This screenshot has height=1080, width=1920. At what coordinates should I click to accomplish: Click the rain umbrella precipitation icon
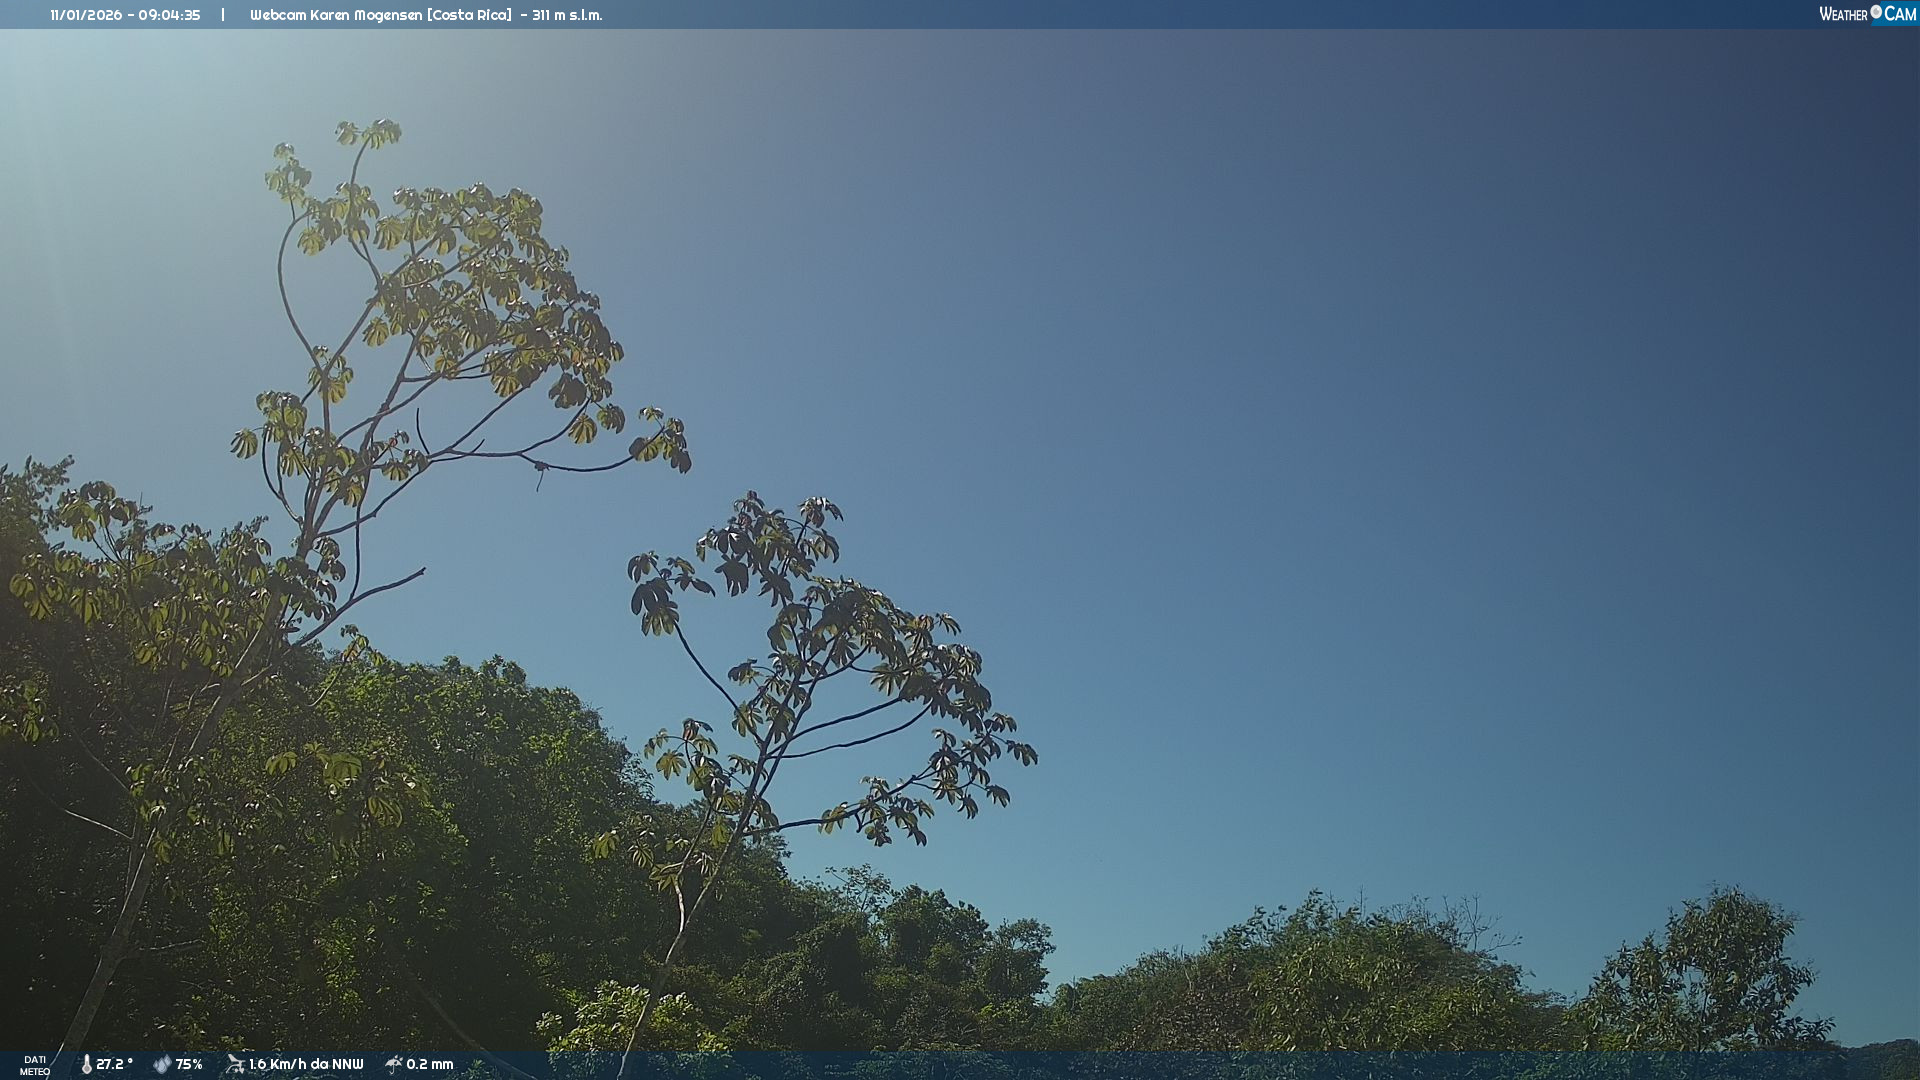coord(394,1064)
